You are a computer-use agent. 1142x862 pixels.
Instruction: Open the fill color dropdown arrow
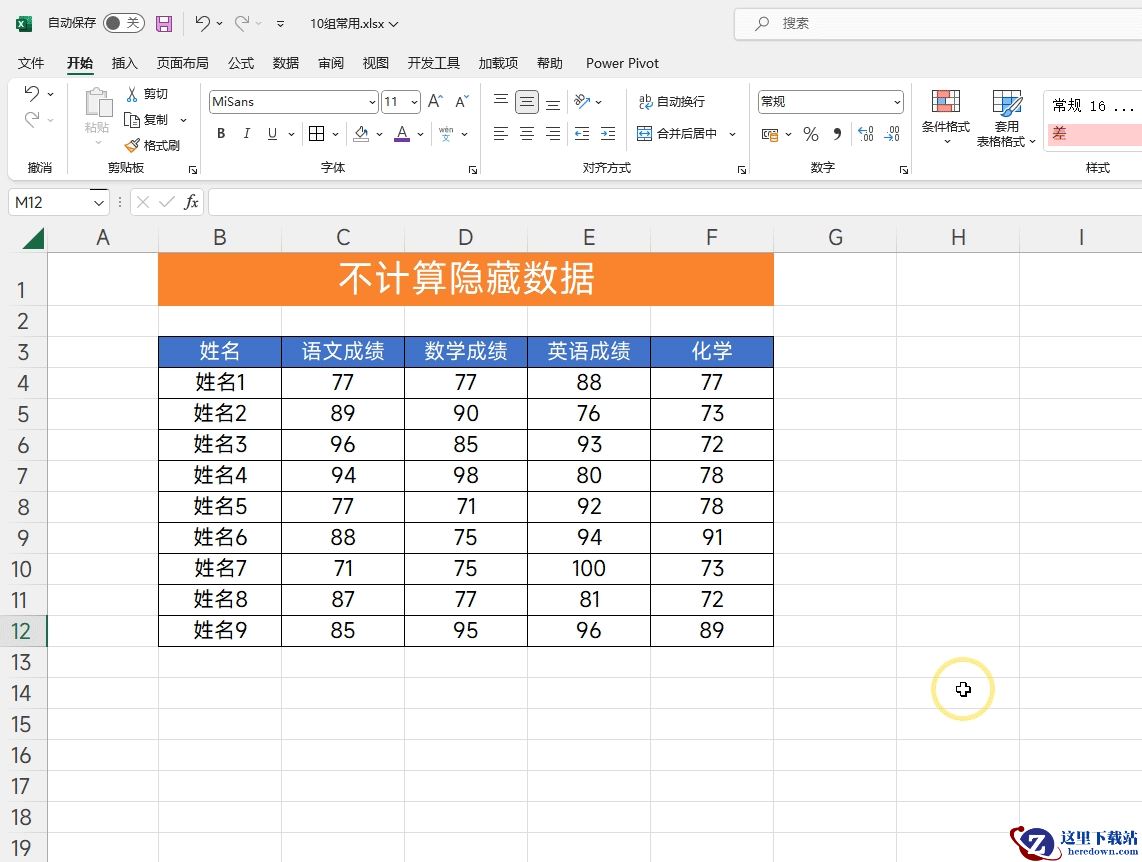pyautogui.click(x=379, y=134)
